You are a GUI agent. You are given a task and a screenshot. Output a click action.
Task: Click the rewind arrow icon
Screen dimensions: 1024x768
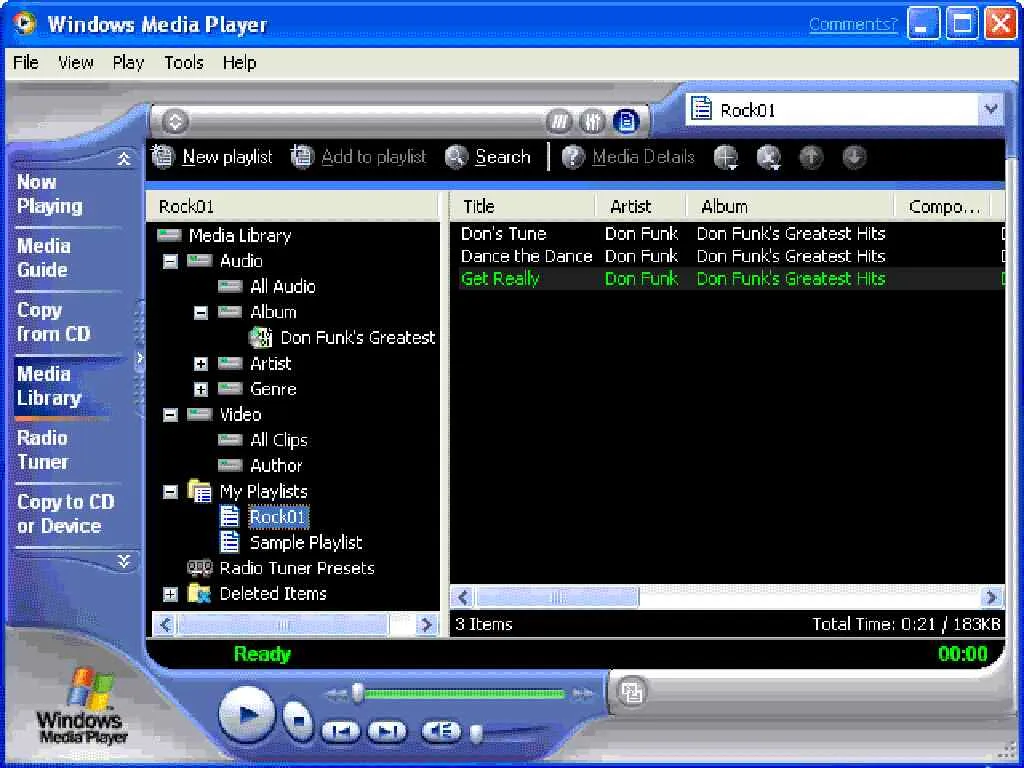[336, 694]
